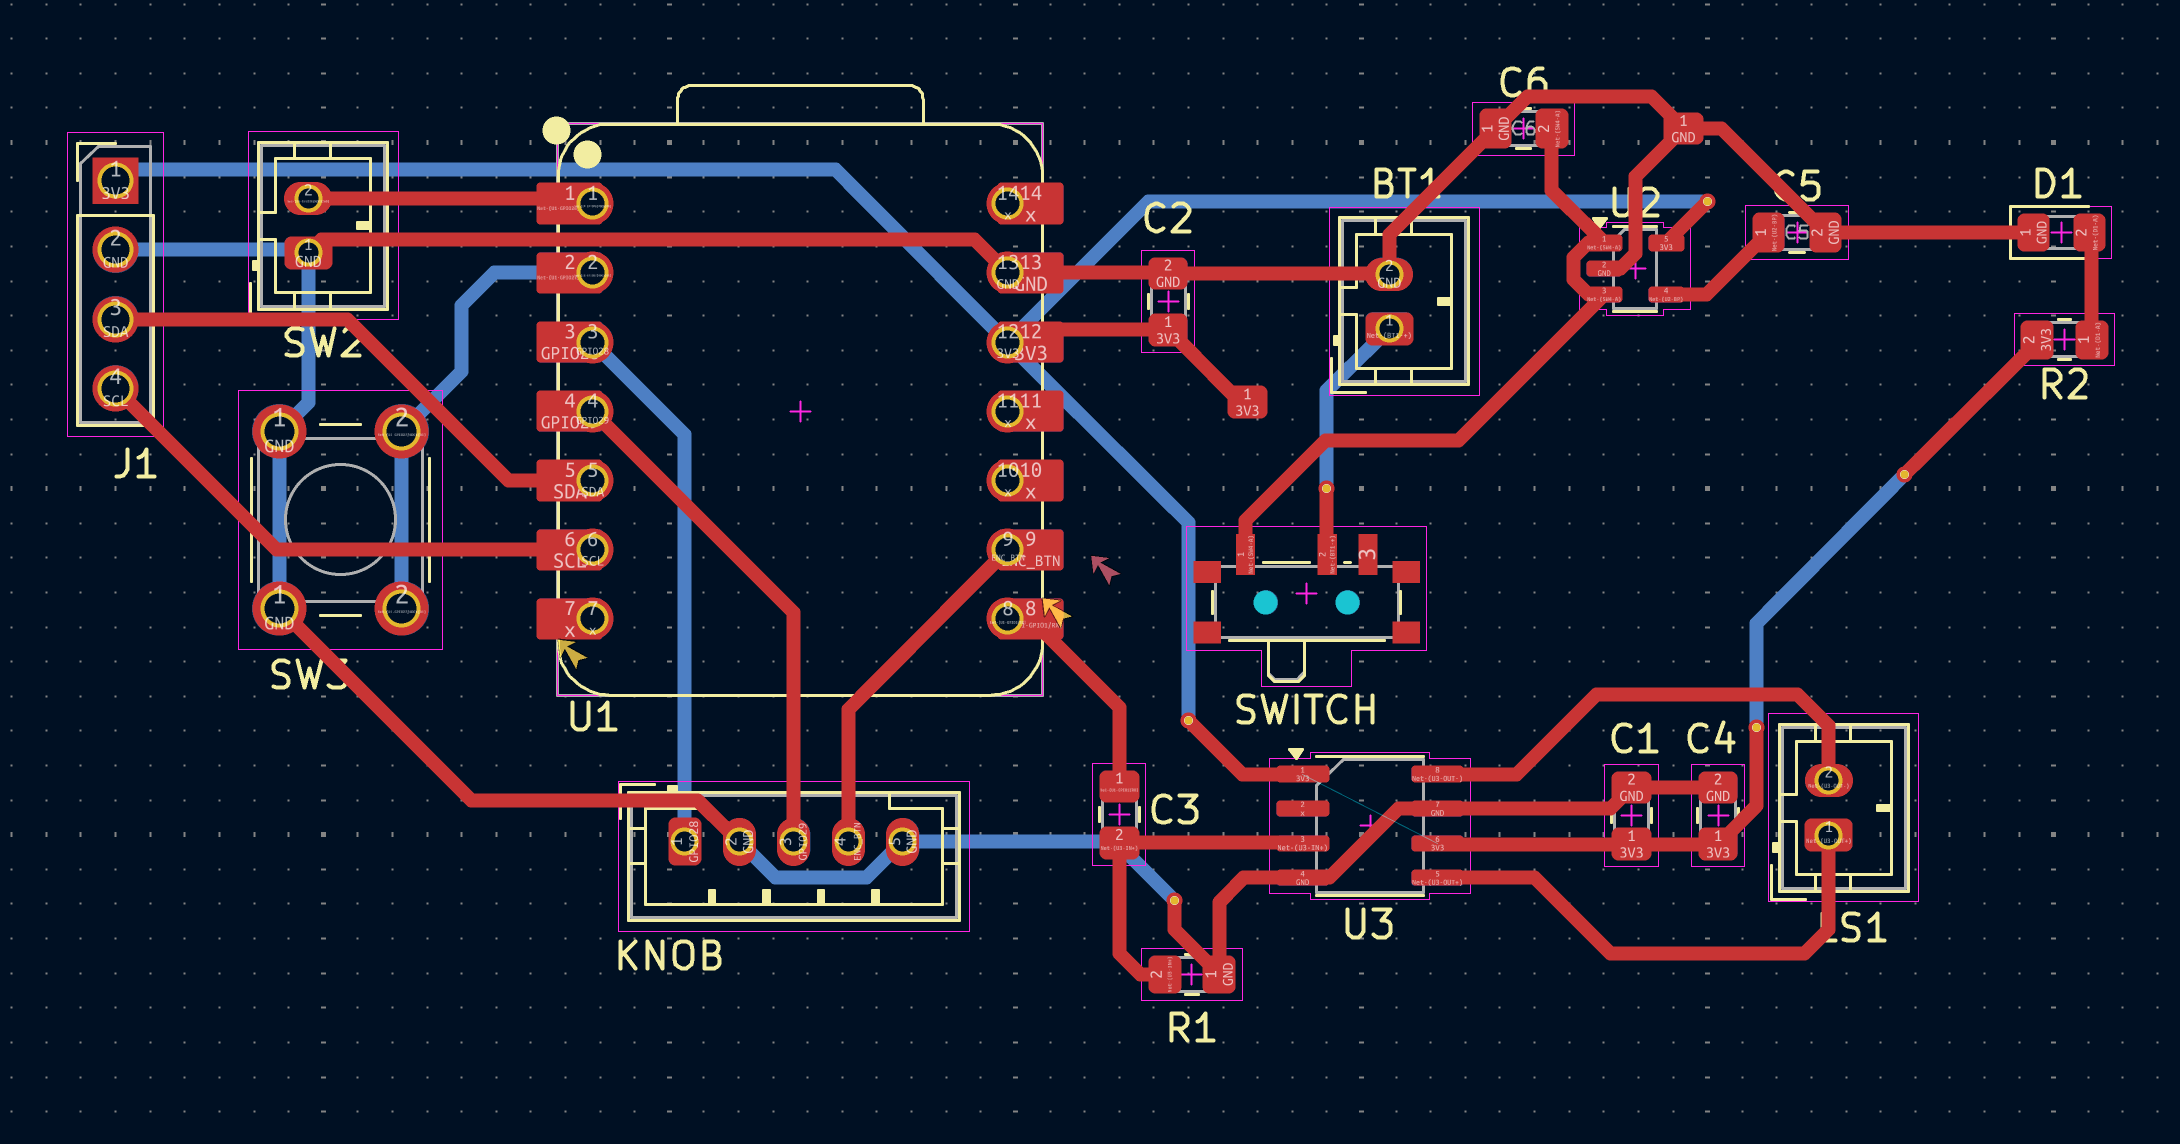
Task: Click the SDA pad 3 on connector J1
Action: click(113, 320)
